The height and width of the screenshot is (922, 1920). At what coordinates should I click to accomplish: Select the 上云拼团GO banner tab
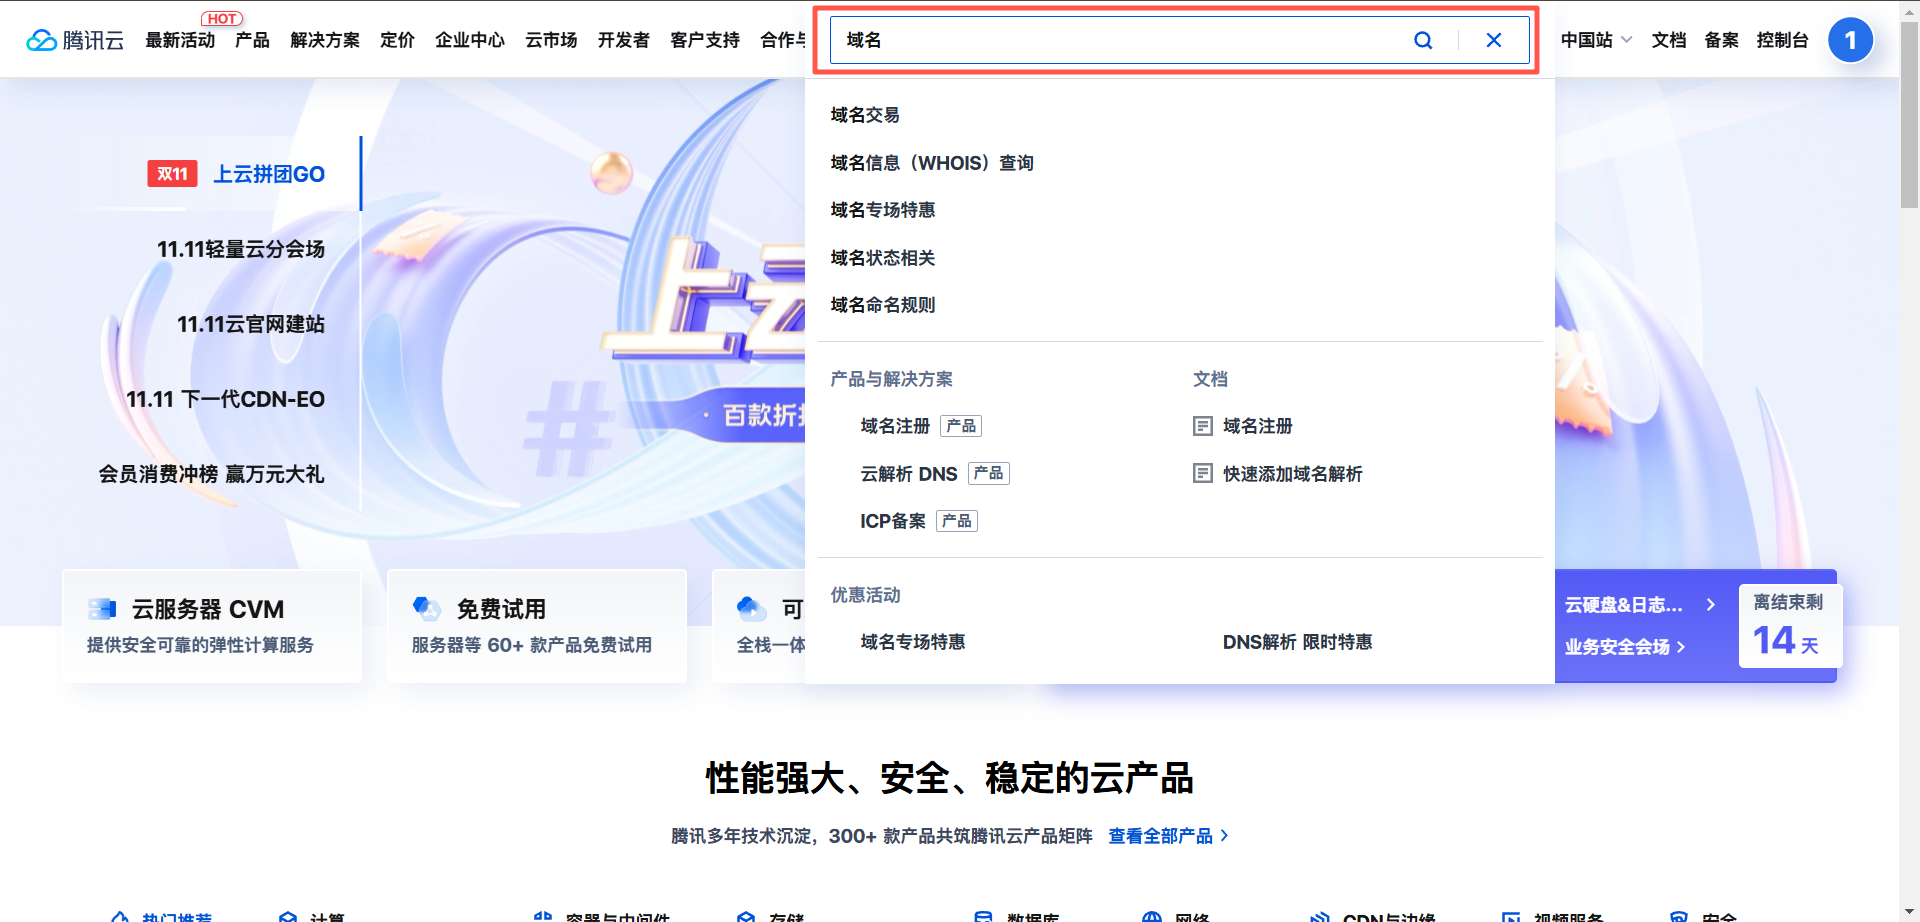269,174
